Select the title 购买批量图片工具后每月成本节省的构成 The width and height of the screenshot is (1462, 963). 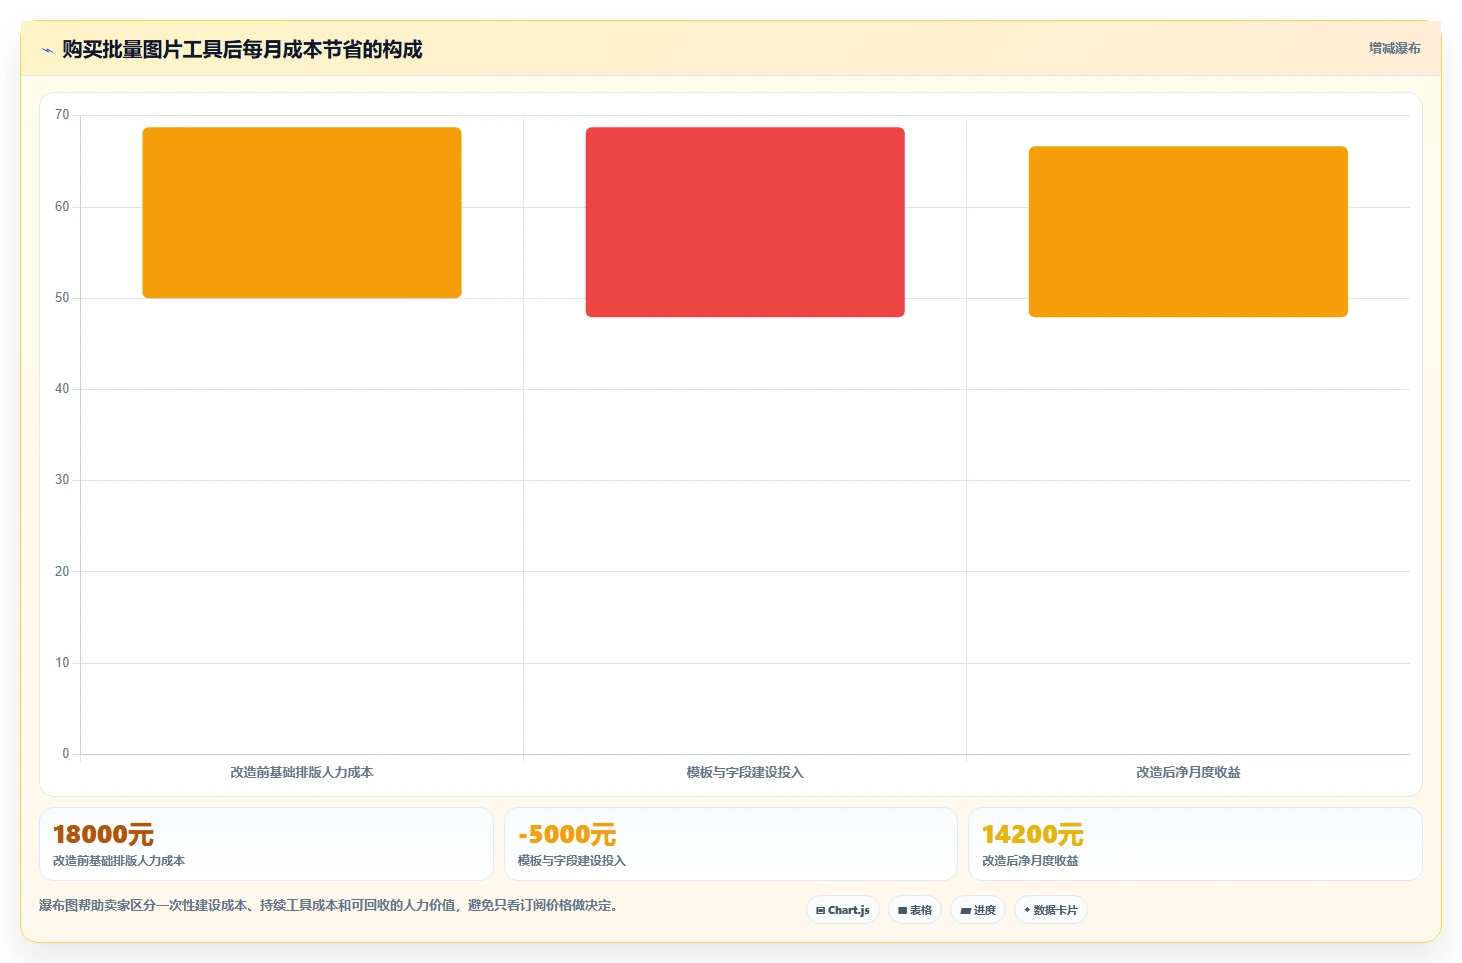242,49
